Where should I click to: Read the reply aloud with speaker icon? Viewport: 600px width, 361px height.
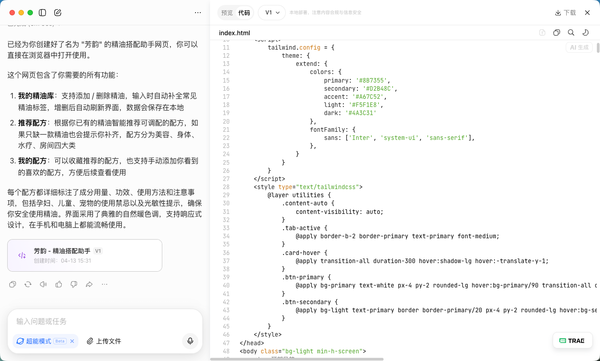pos(43,284)
